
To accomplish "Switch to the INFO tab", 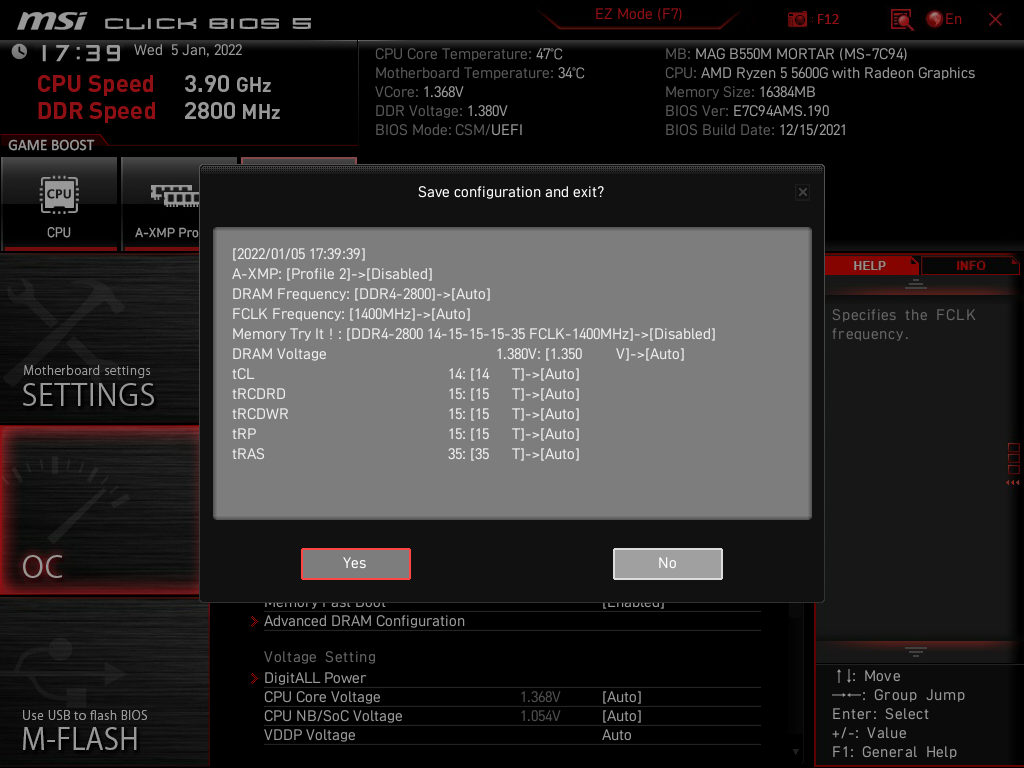I will tap(970, 266).
